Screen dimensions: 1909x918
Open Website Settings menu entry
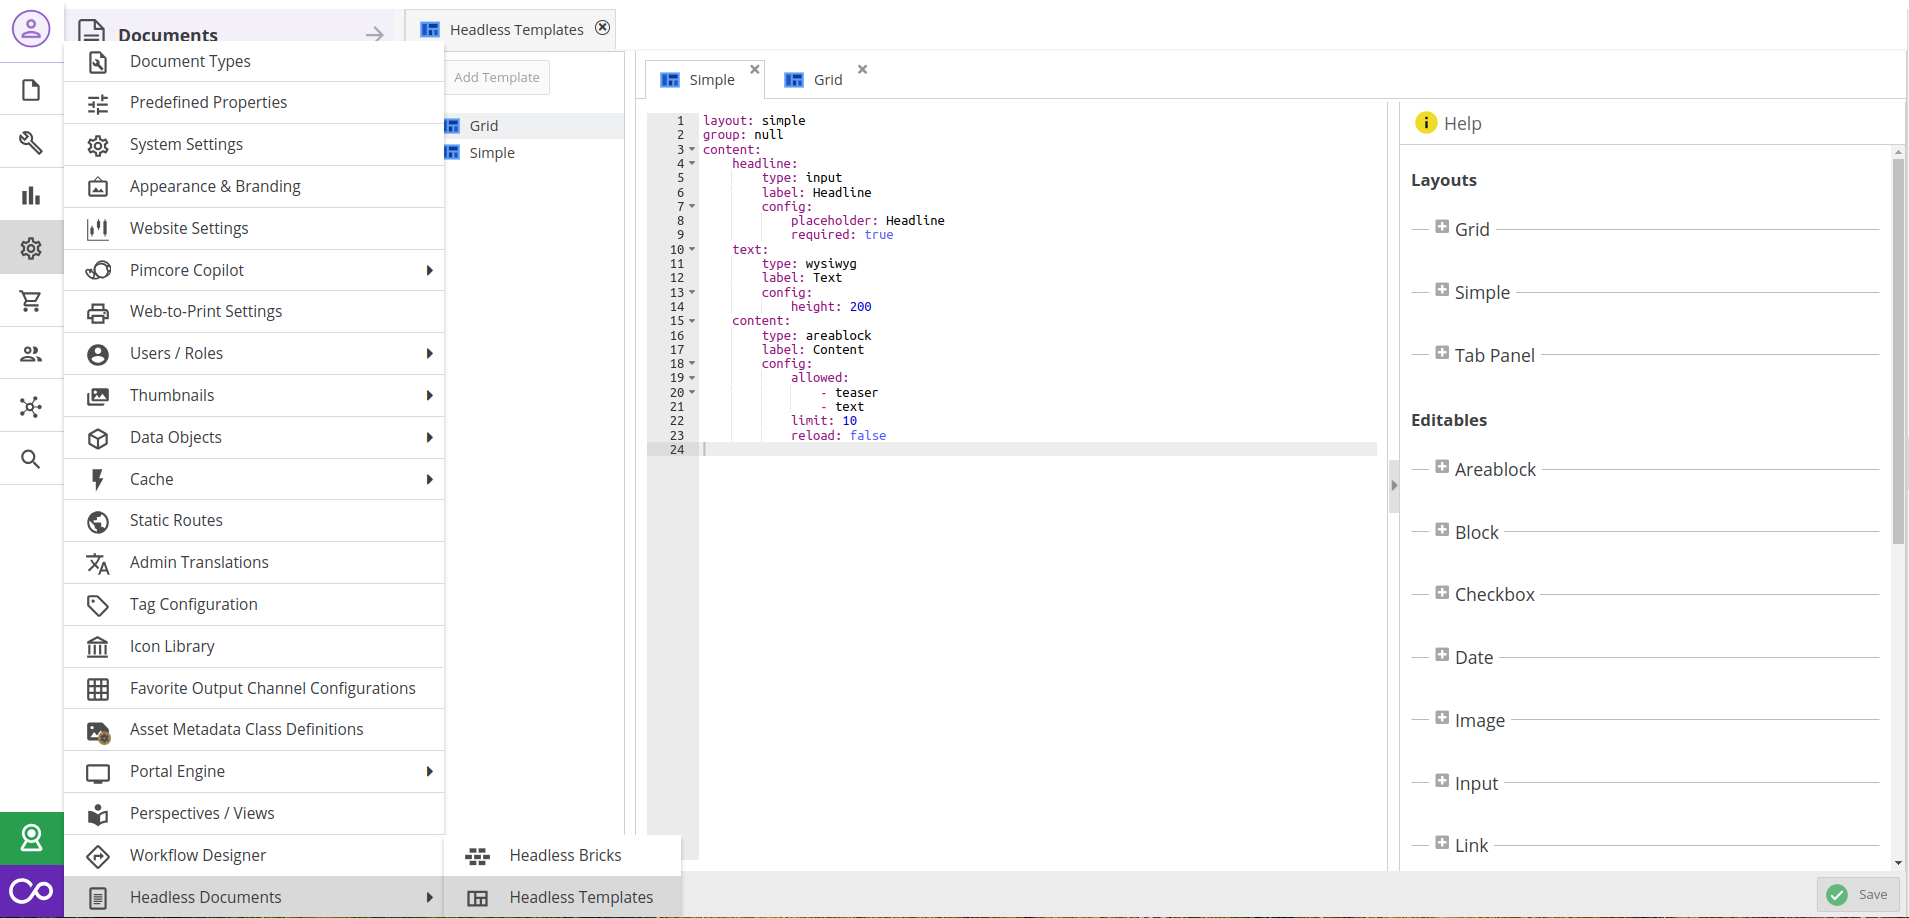pos(254,229)
